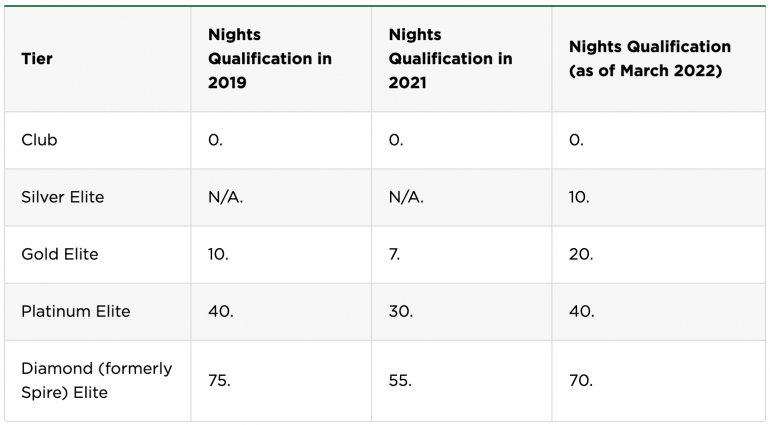This screenshot has width=770, height=425.
Task: Click the "Tier" column header
Action: point(37,59)
